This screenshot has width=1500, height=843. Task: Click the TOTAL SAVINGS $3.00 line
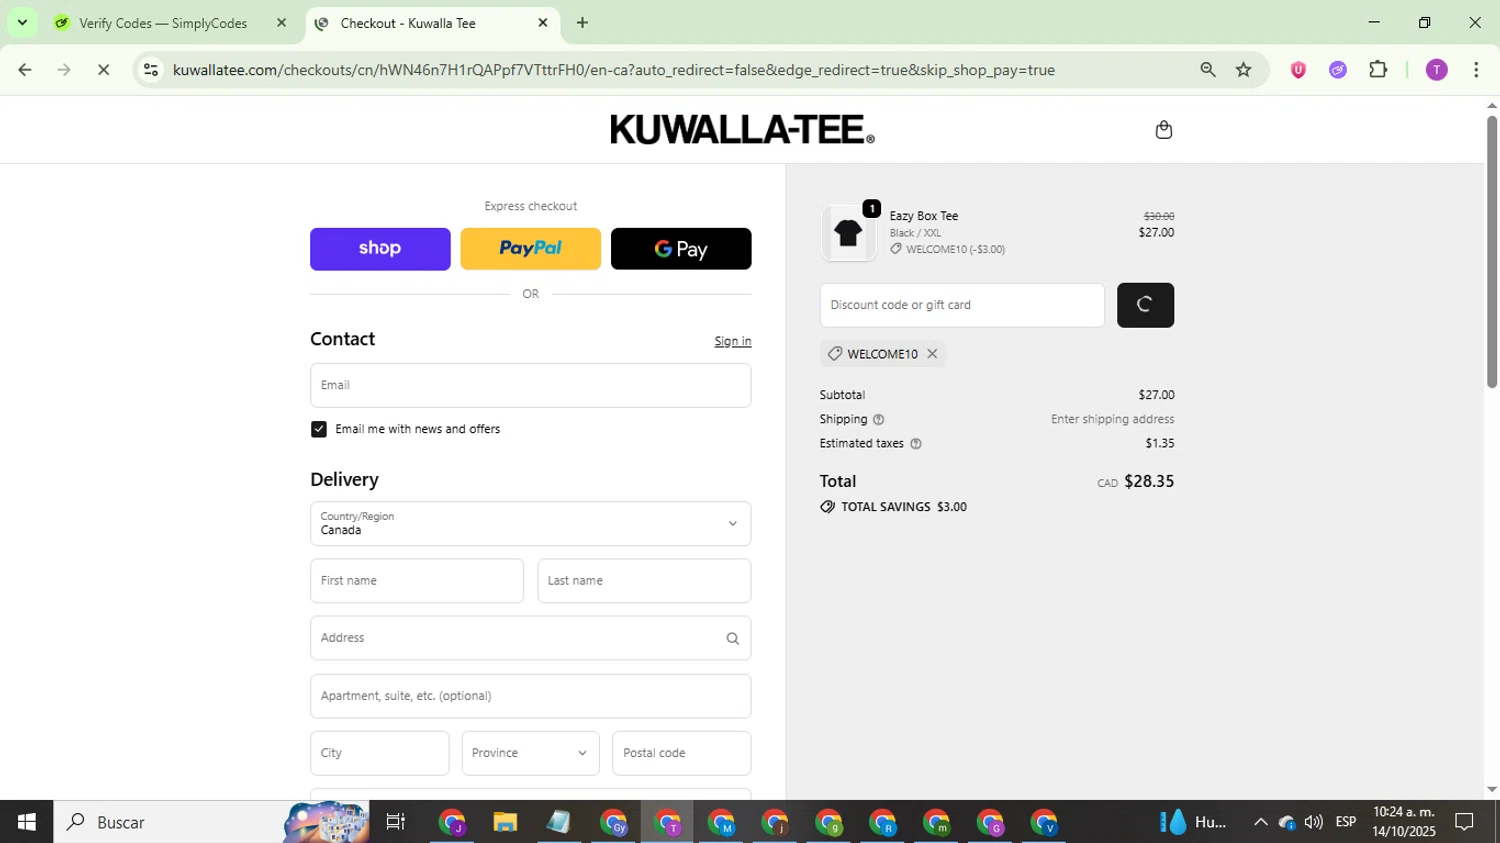pos(893,507)
